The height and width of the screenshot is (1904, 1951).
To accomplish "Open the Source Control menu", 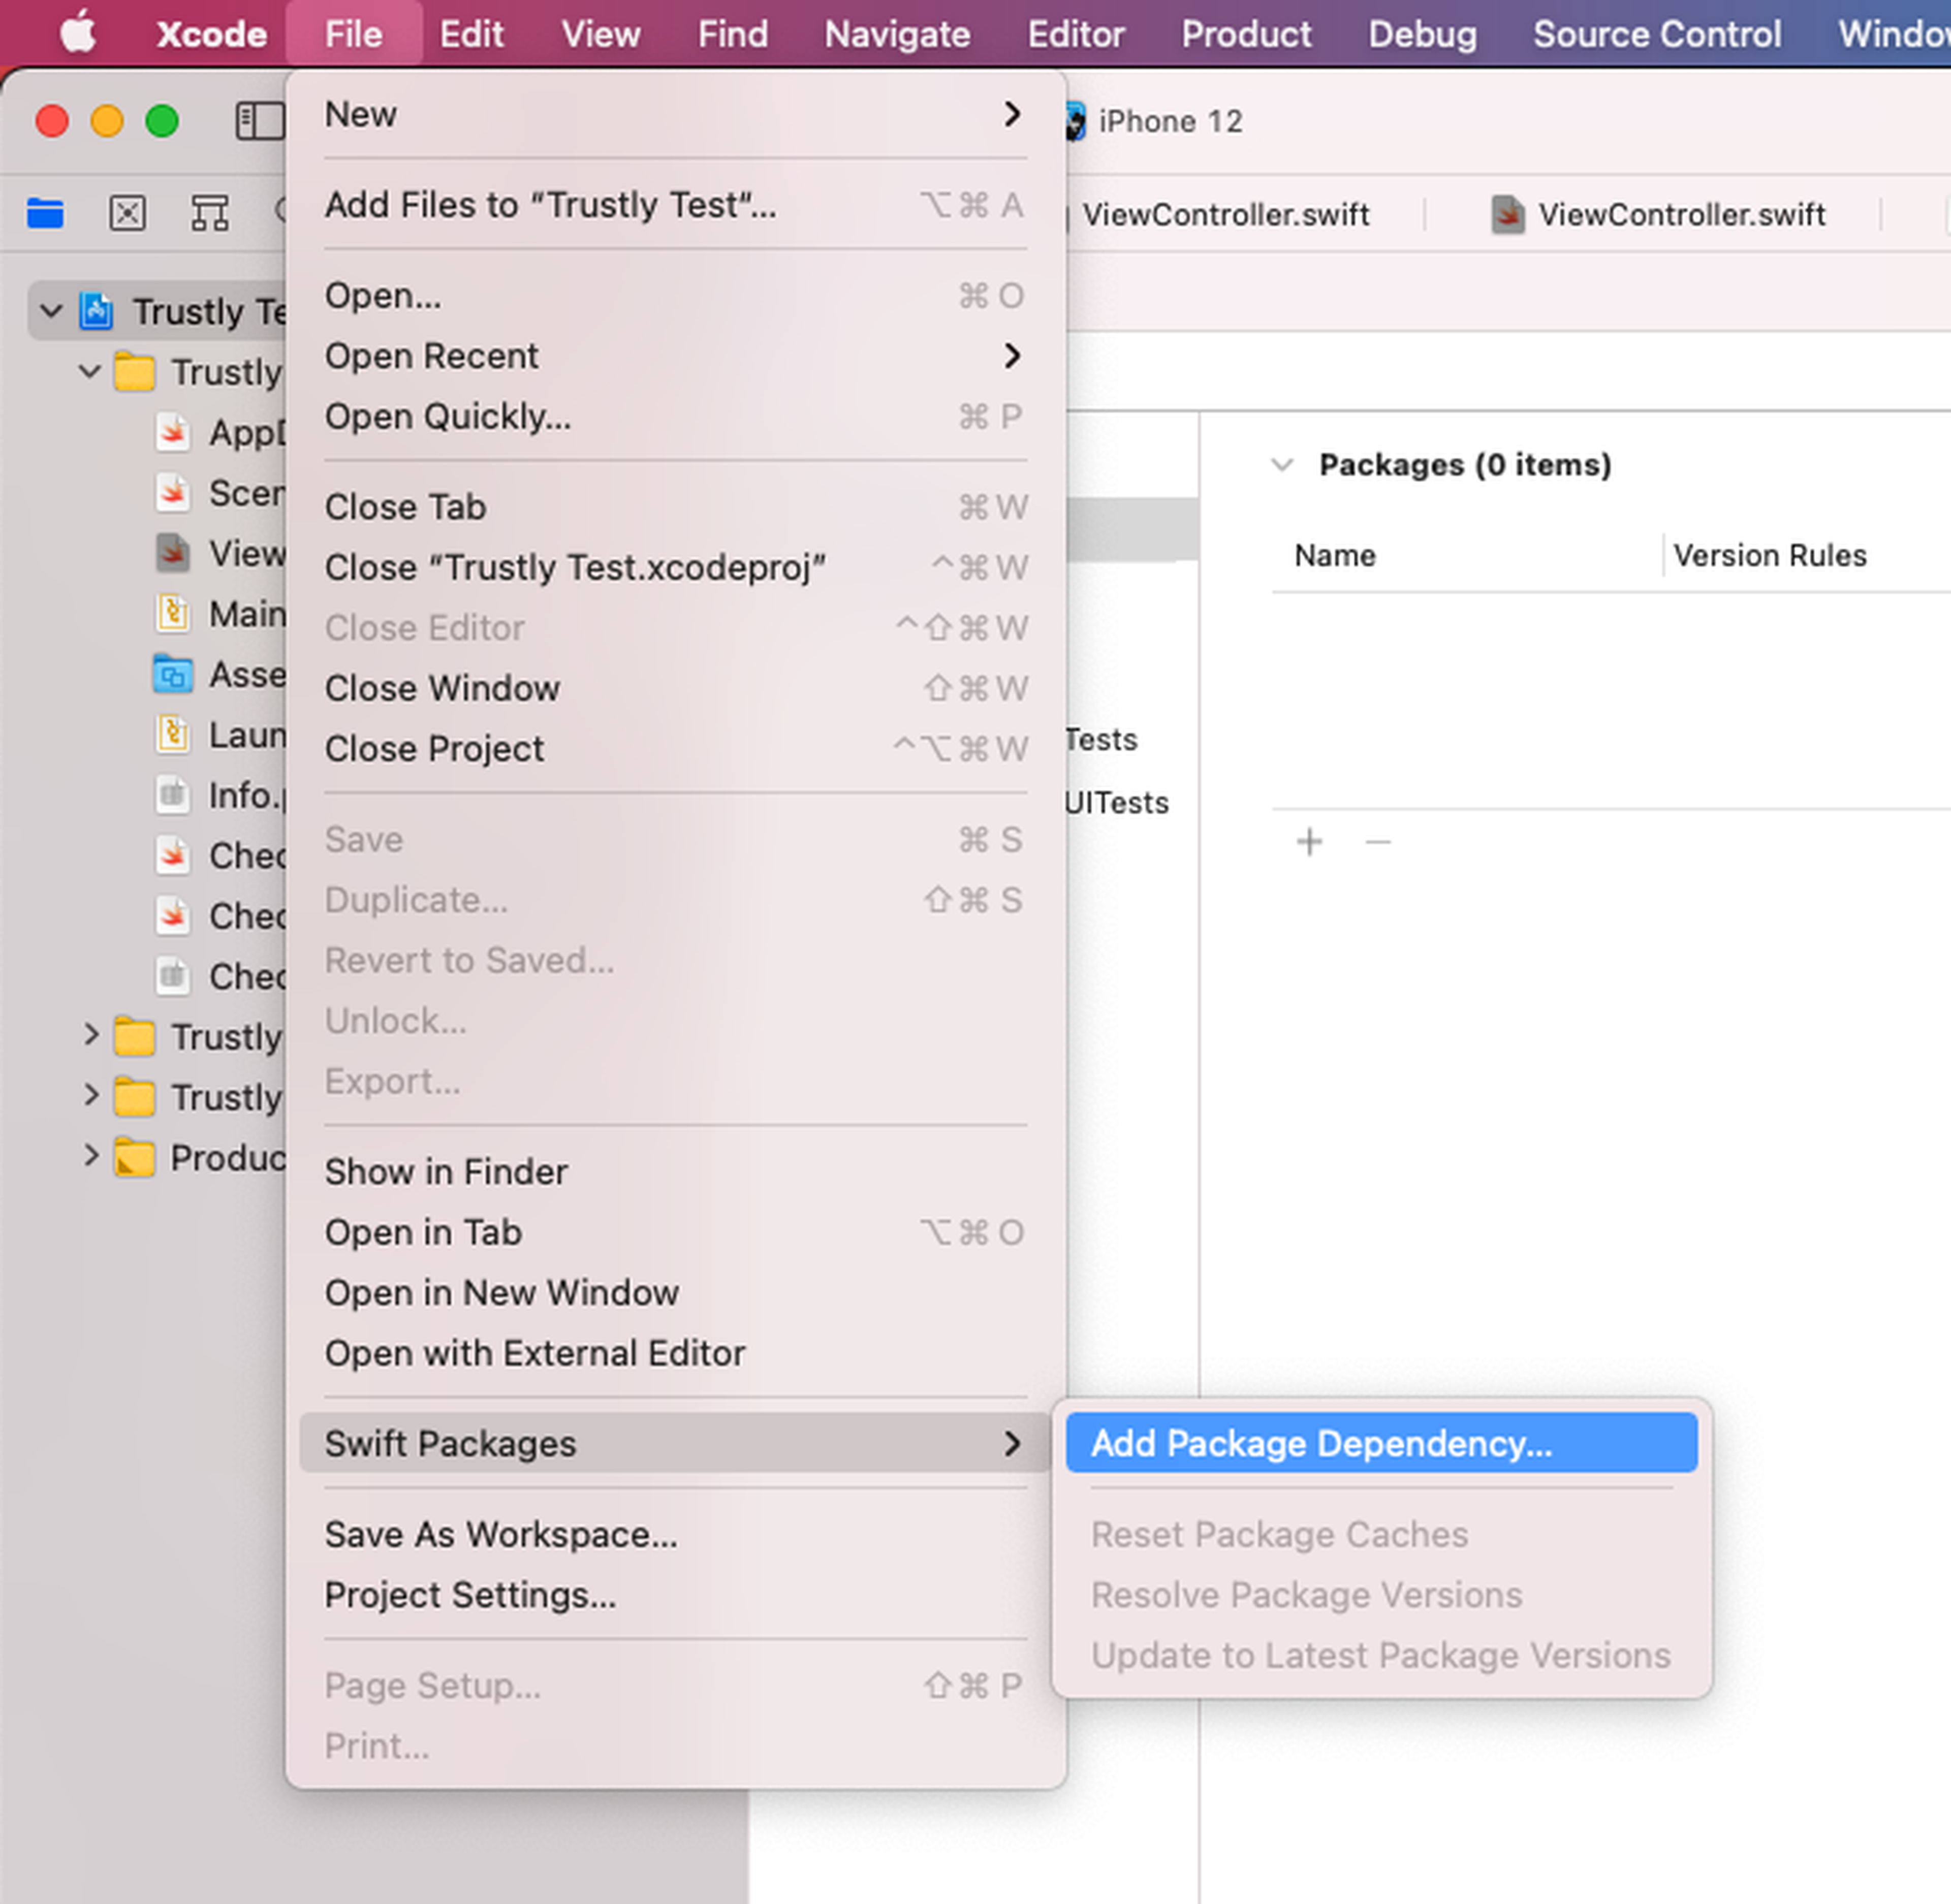I will [1657, 34].
